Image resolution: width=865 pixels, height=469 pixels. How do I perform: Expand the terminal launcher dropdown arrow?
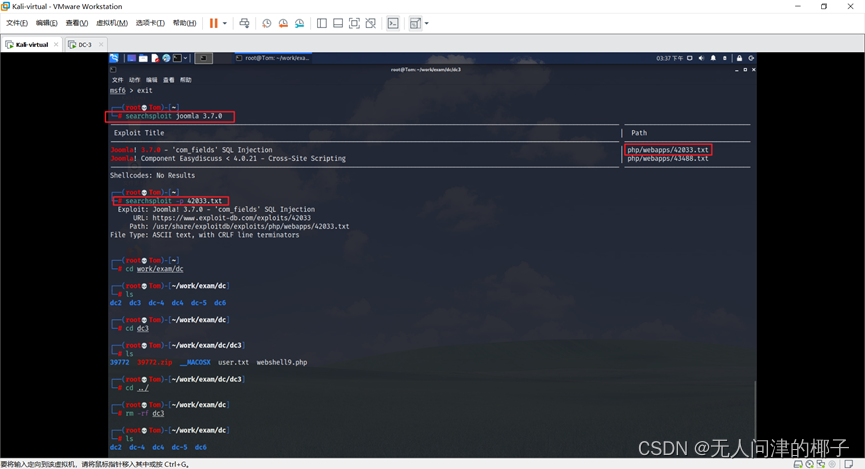pos(185,58)
